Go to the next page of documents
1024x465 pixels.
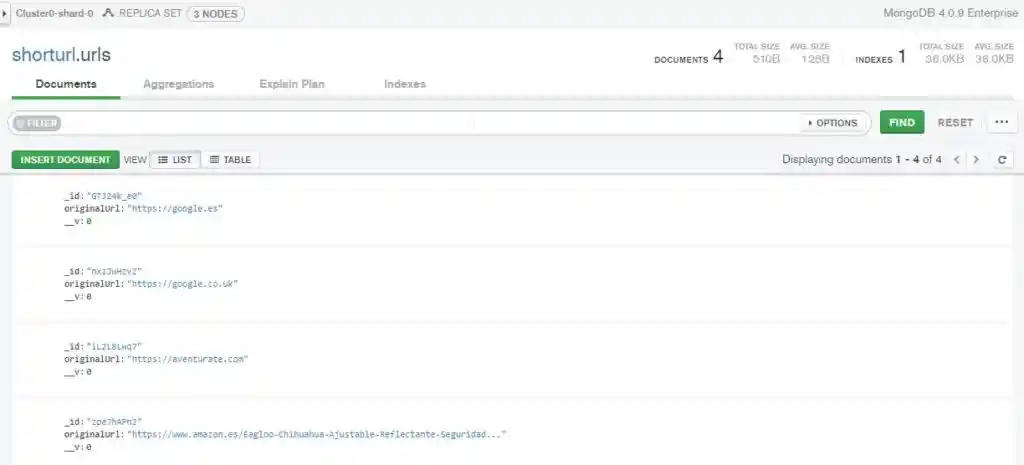coord(976,160)
